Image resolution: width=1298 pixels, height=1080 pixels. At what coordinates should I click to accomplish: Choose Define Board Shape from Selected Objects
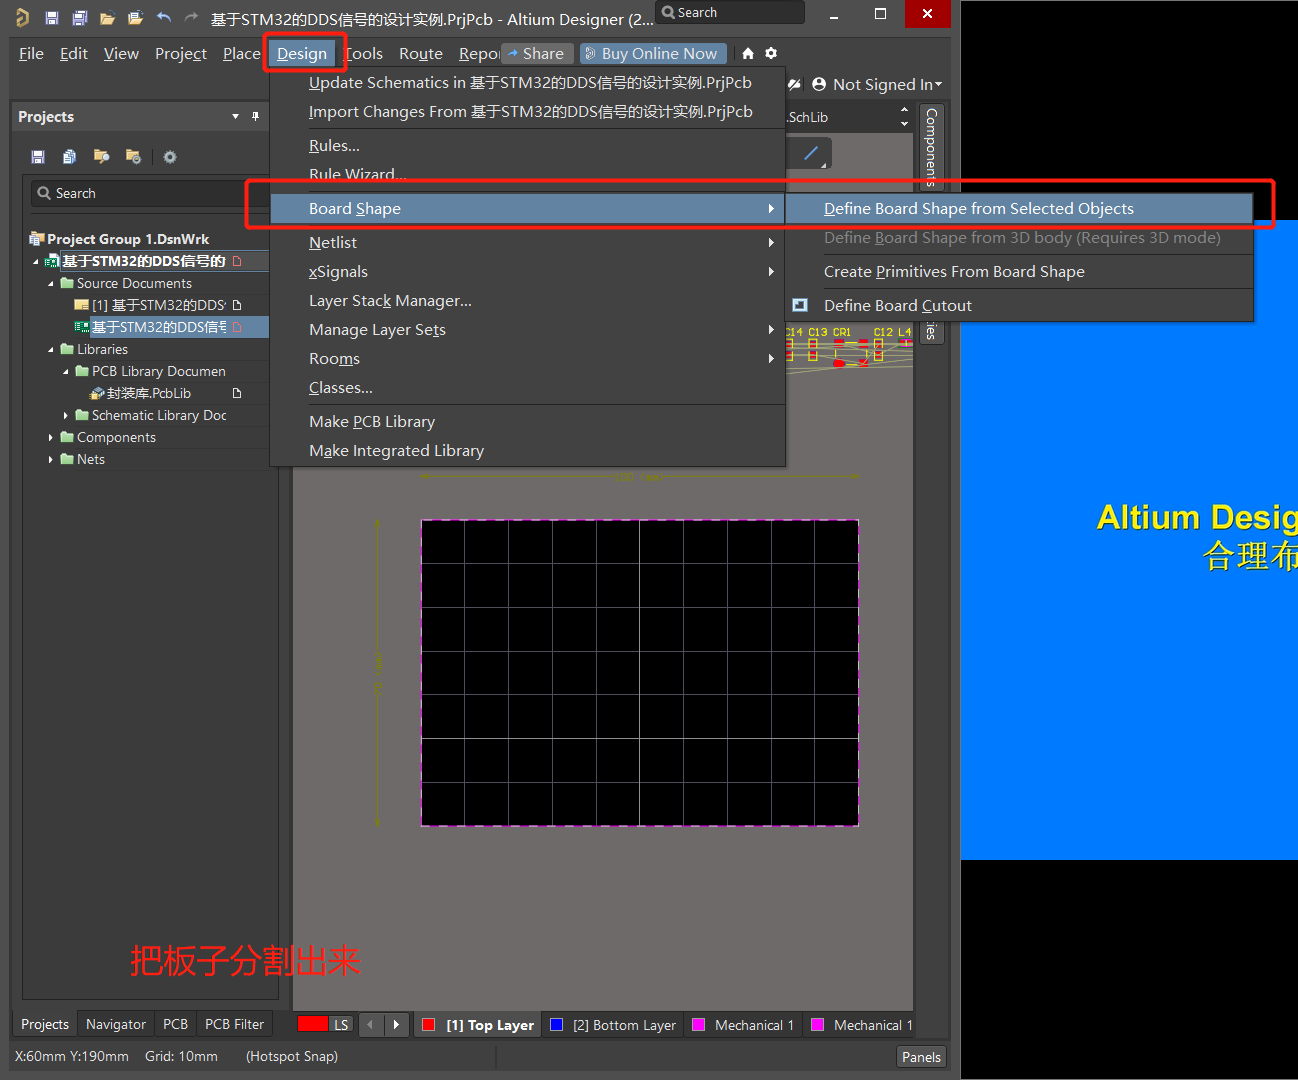(1019, 208)
